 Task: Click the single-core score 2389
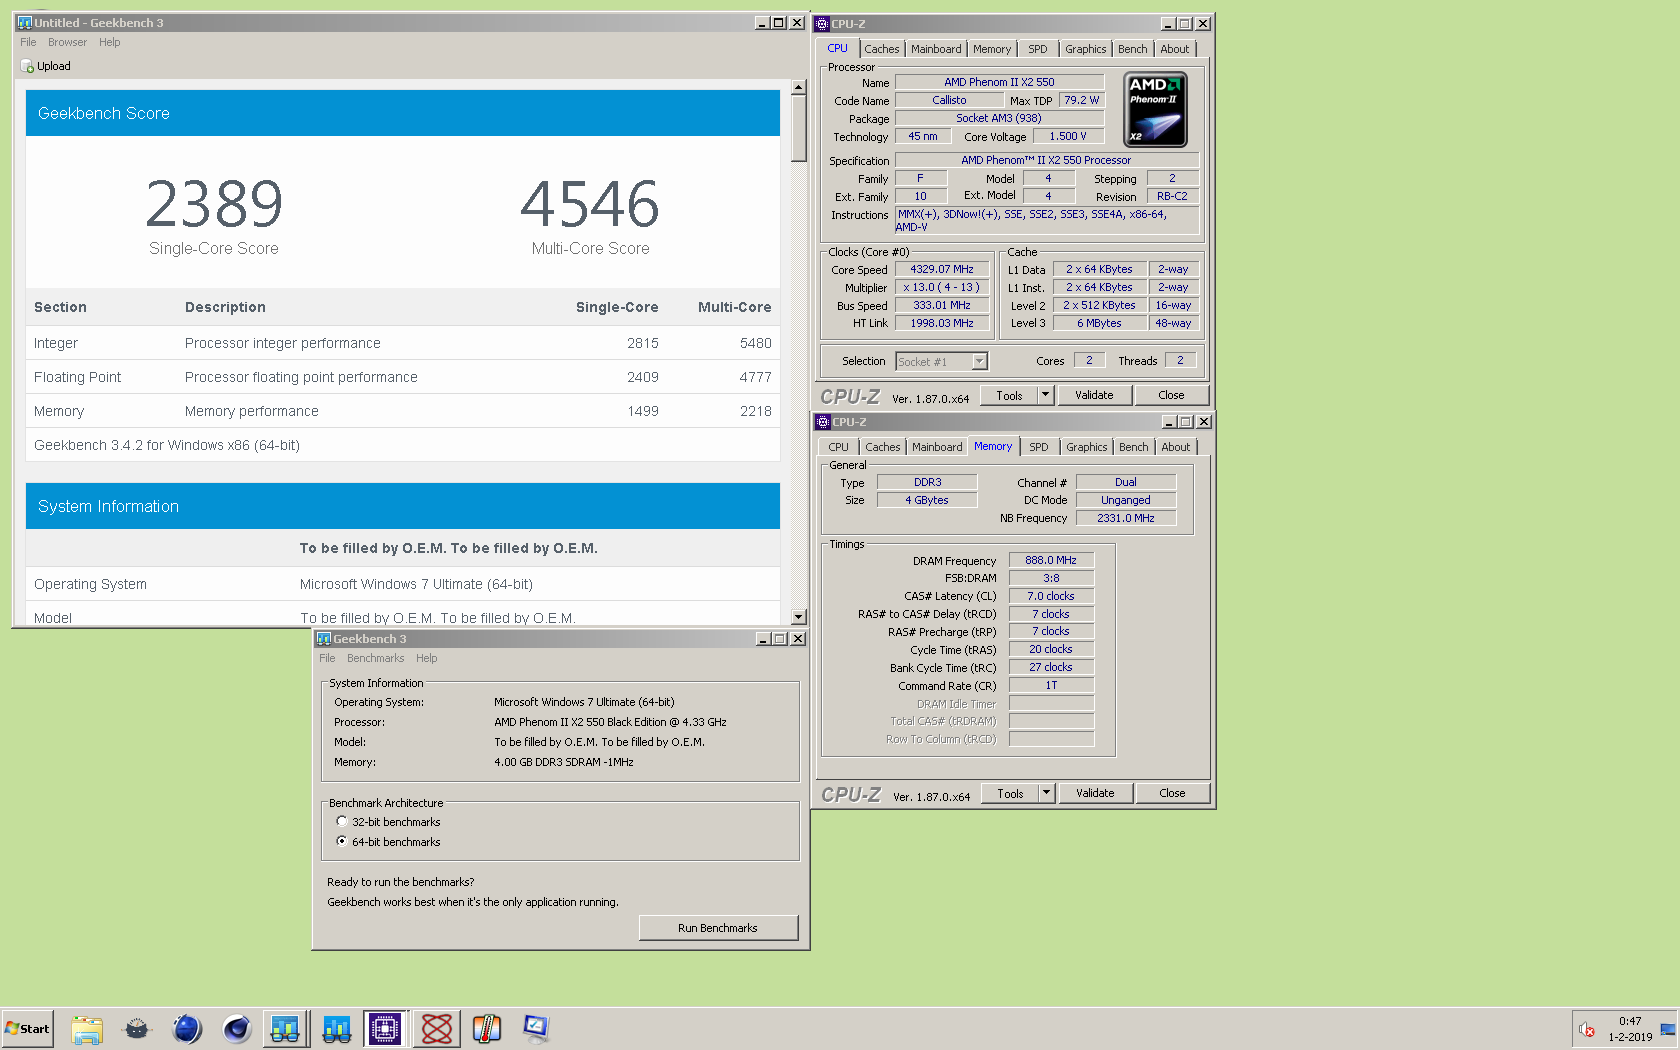pyautogui.click(x=214, y=204)
